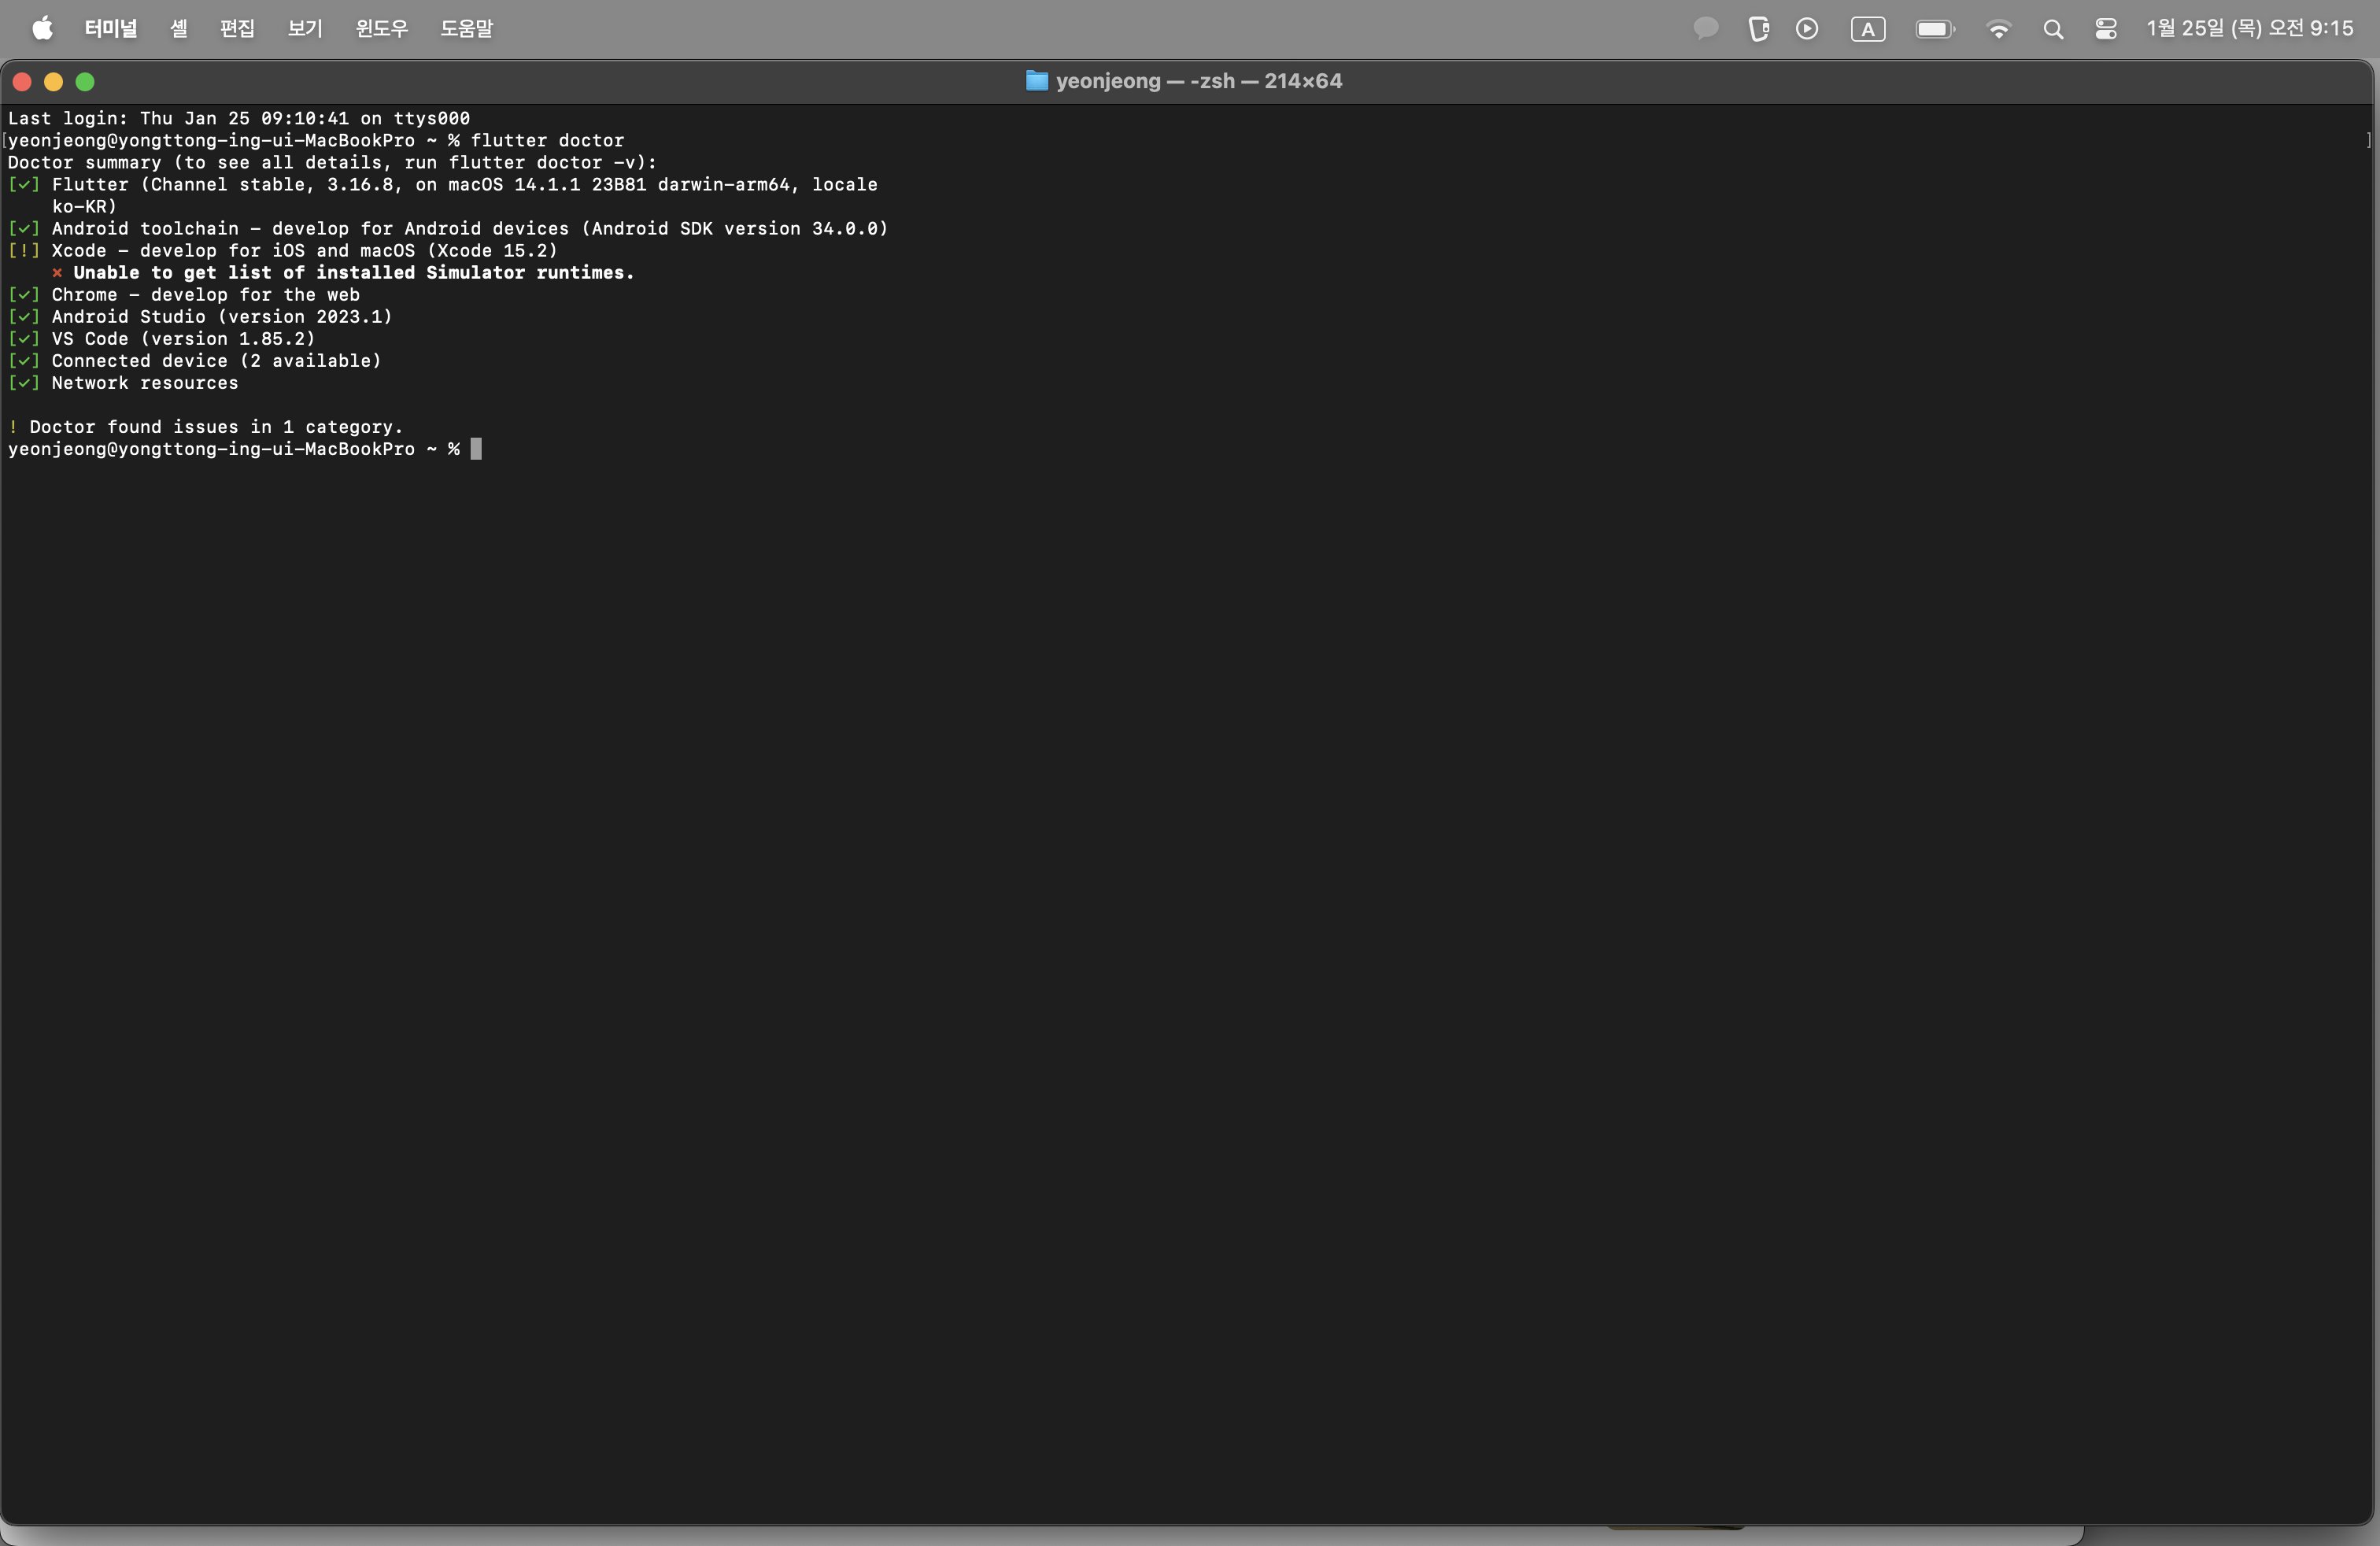The width and height of the screenshot is (2380, 1546).
Task: Click the green check mark beside 'Chrome'
Action: 23,294
